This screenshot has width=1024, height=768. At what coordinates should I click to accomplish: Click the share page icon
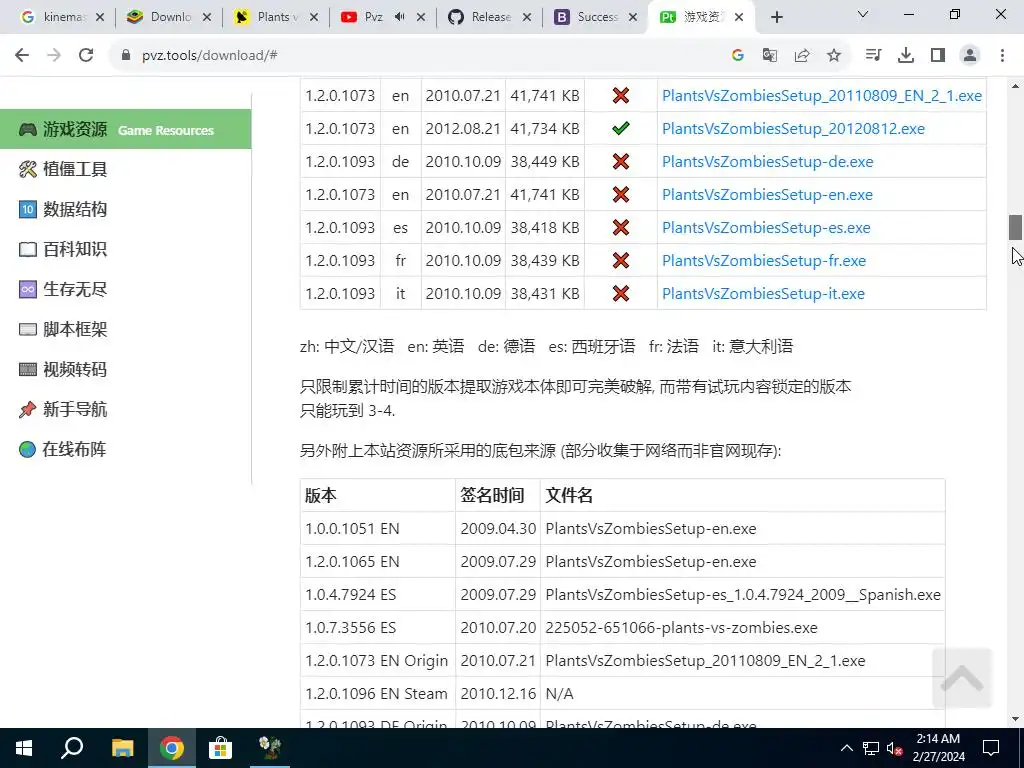[802, 56]
